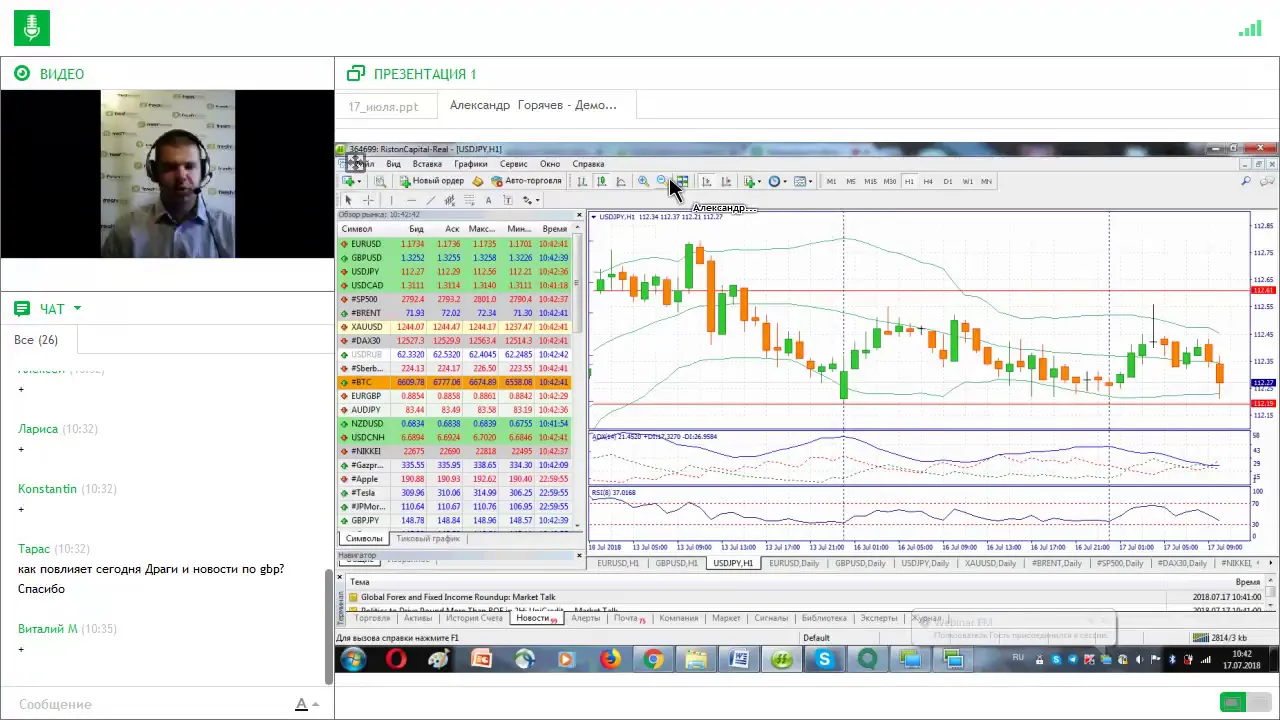The height and width of the screenshot is (720, 1280).
Task: Switch to the EURUSD,H1 chart tab
Action: tap(618, 563)
